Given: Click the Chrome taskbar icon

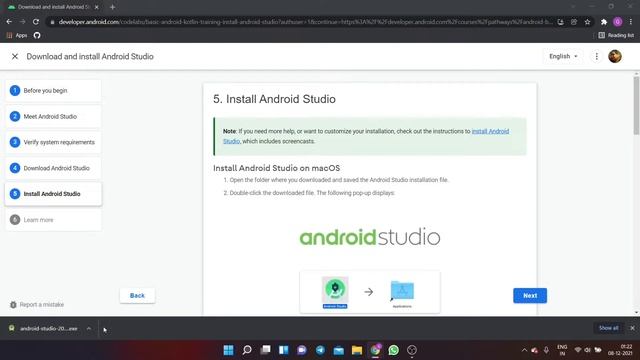Looking at the screenshot, I should 376,350.
